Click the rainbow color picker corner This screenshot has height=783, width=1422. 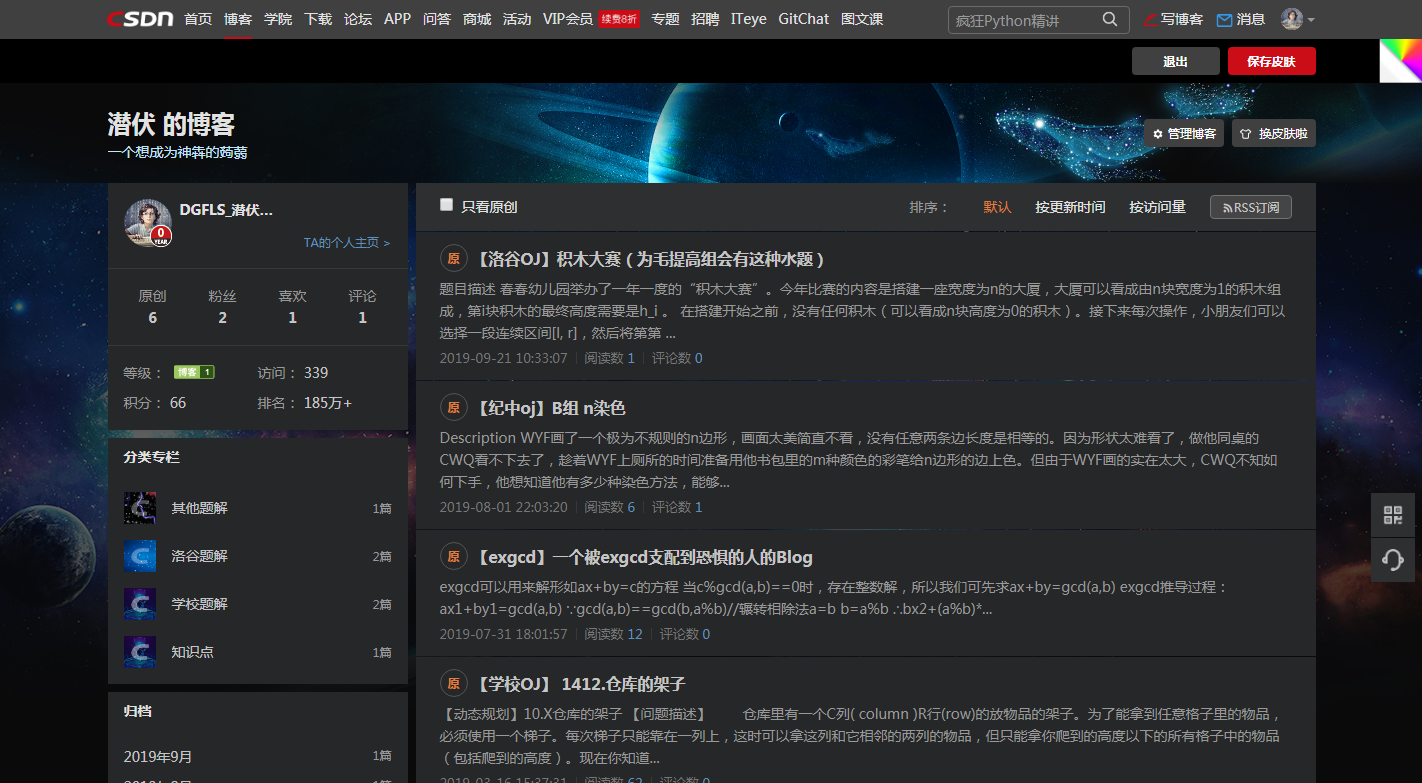click(x=1401, y=60)
